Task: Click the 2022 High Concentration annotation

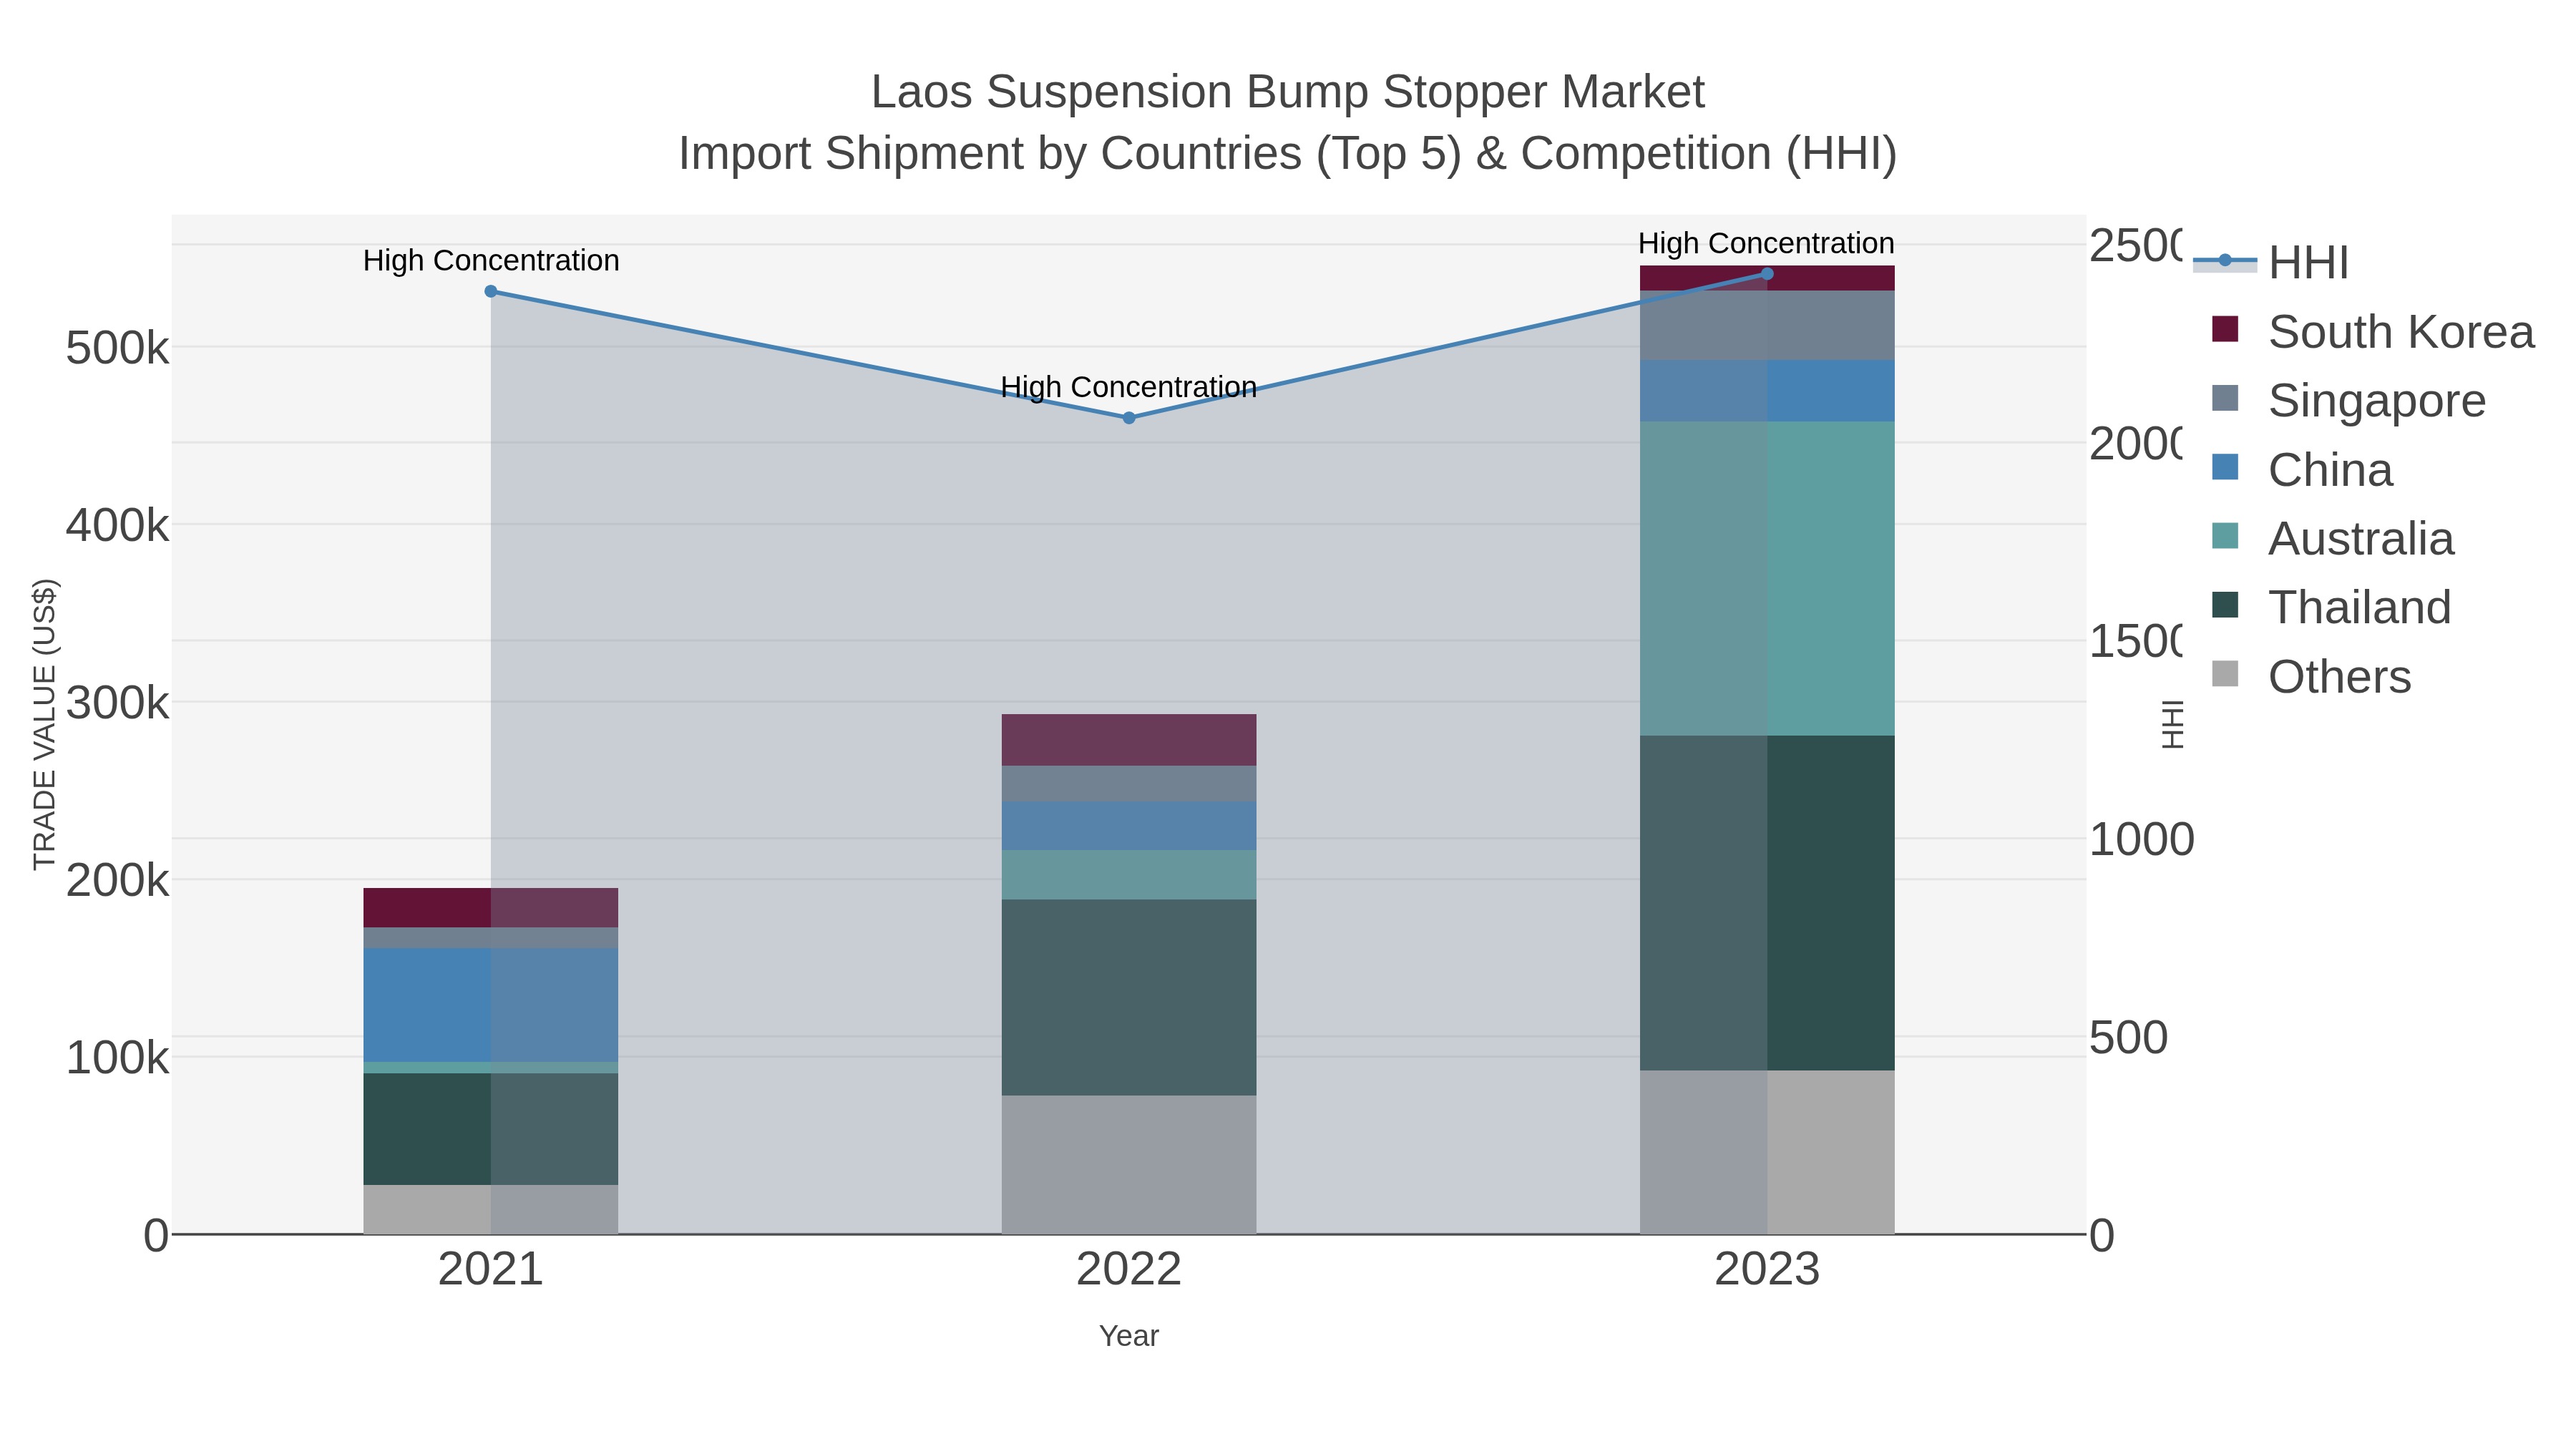Action: coord(1129,387)
